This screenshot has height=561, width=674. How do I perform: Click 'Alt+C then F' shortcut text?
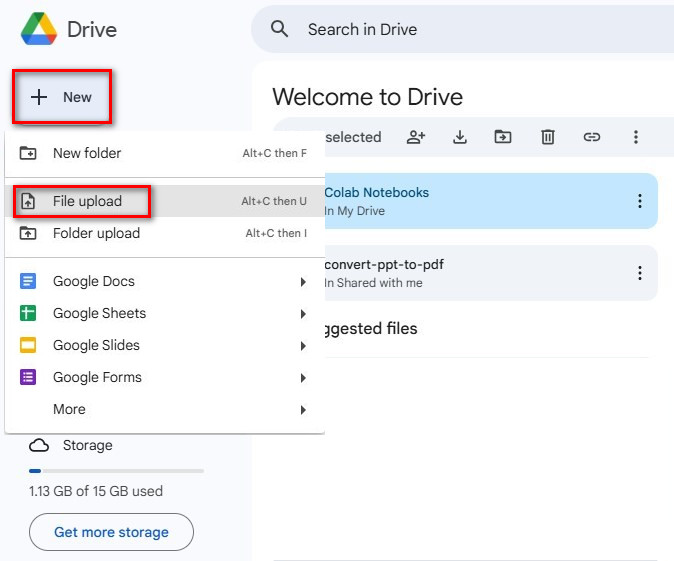pos(275,153)
